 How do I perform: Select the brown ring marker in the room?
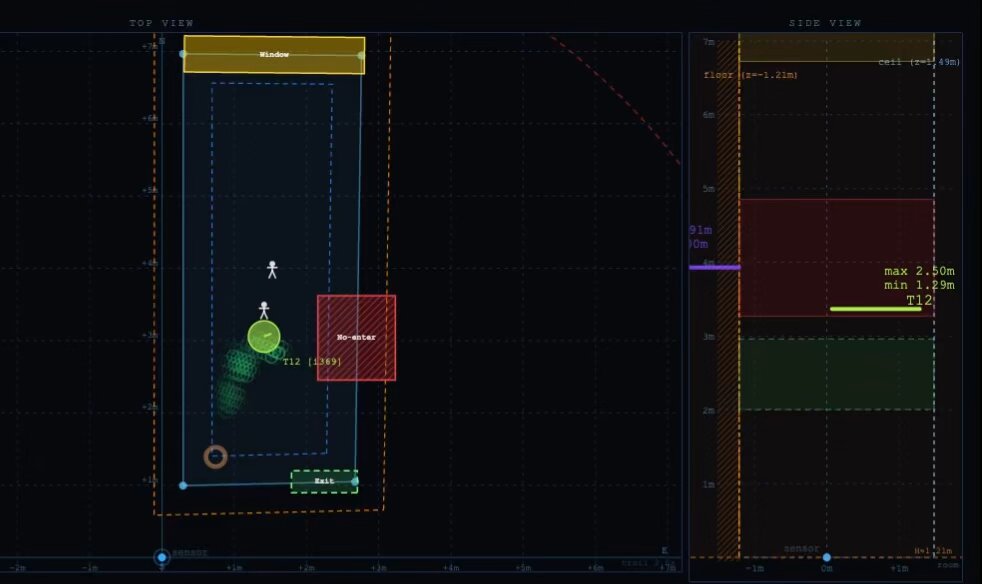point(215,457)
